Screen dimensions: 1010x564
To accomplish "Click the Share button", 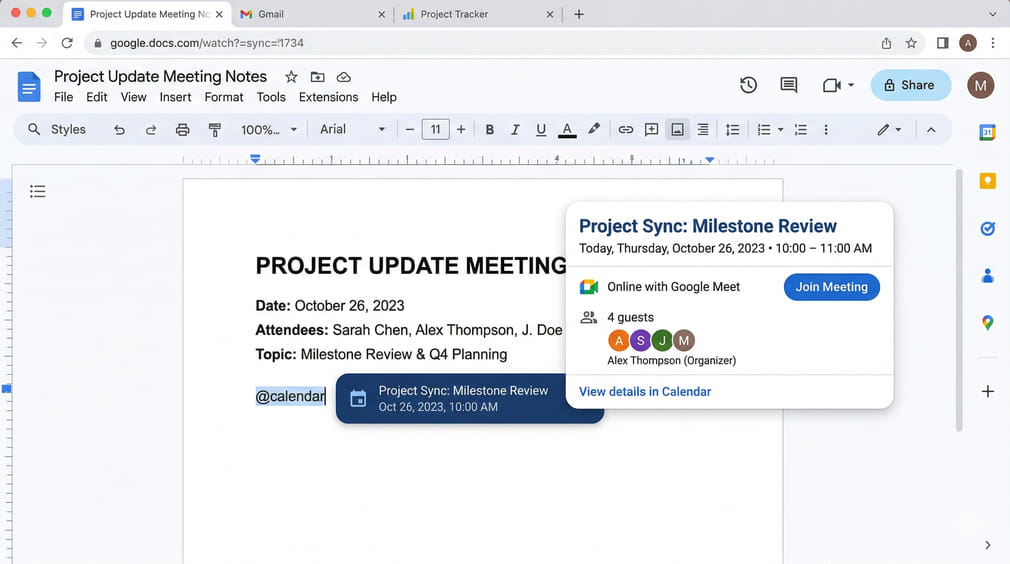I will click(x=910, y=85).
